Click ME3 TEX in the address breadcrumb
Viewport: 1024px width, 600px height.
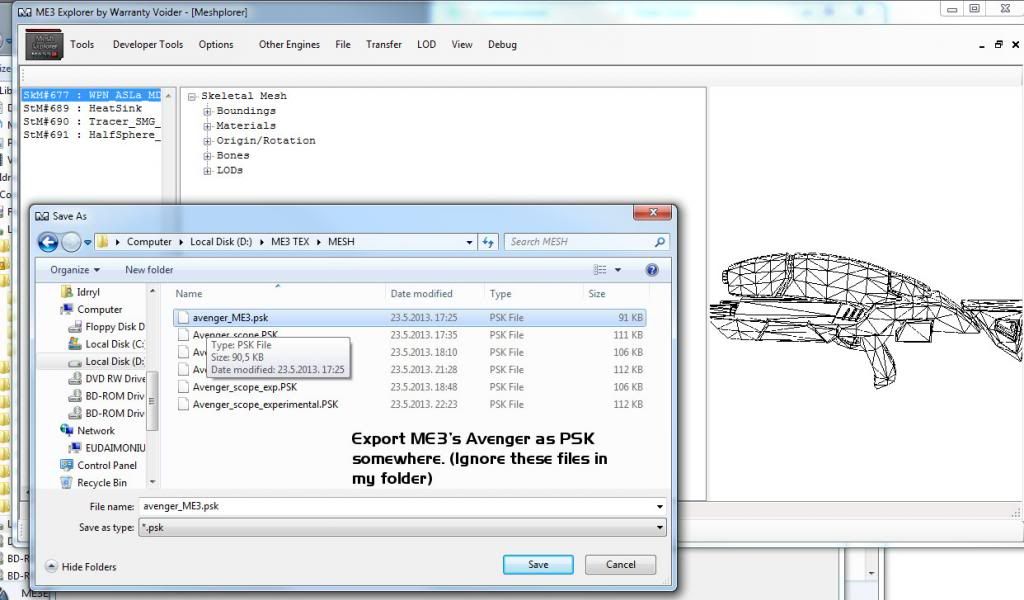click(x=290, y=242)
